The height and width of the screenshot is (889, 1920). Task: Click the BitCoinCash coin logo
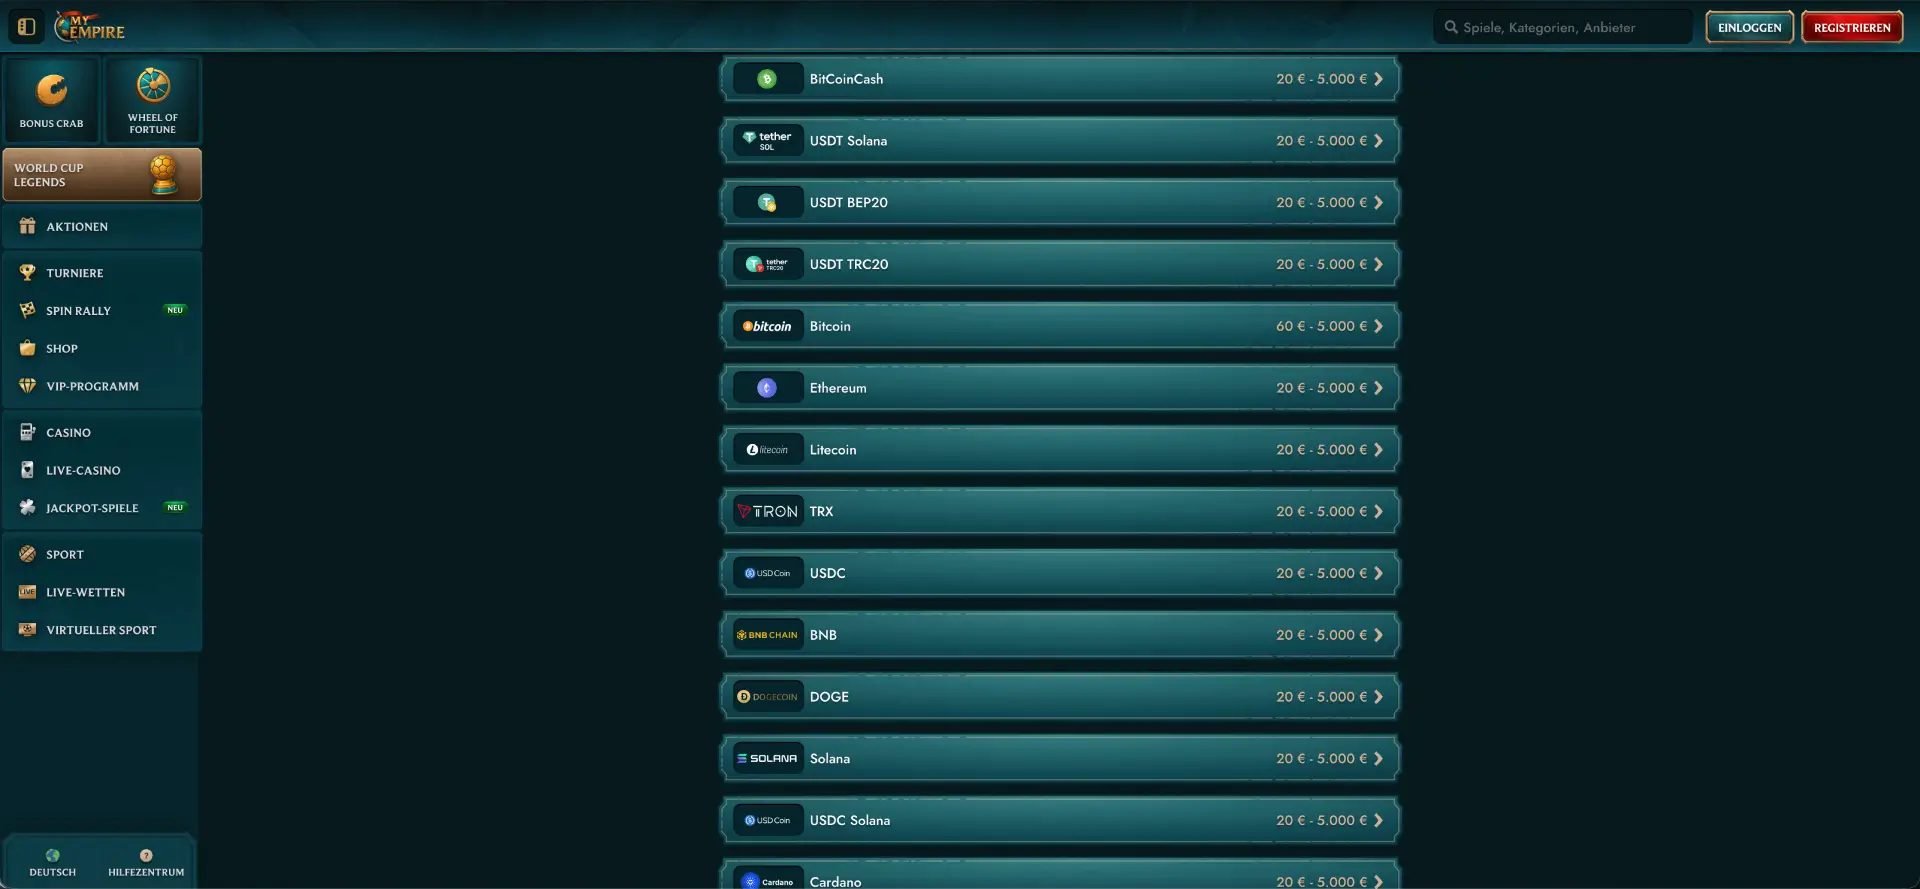click(x=767, y=79)
